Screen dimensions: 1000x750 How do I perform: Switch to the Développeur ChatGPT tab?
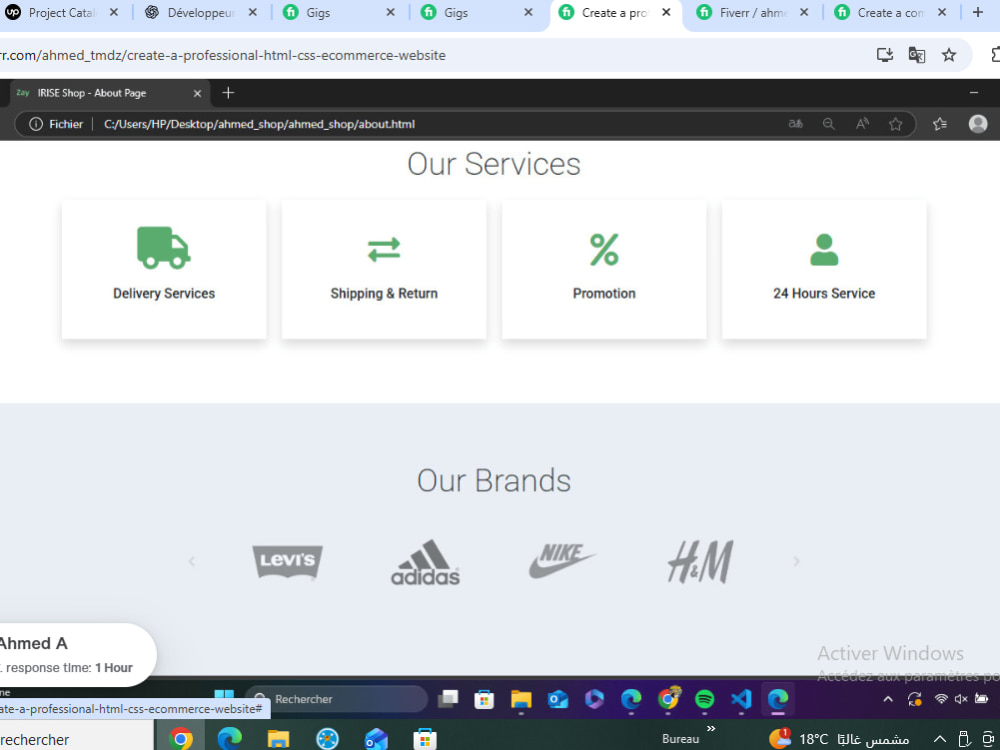200,13
